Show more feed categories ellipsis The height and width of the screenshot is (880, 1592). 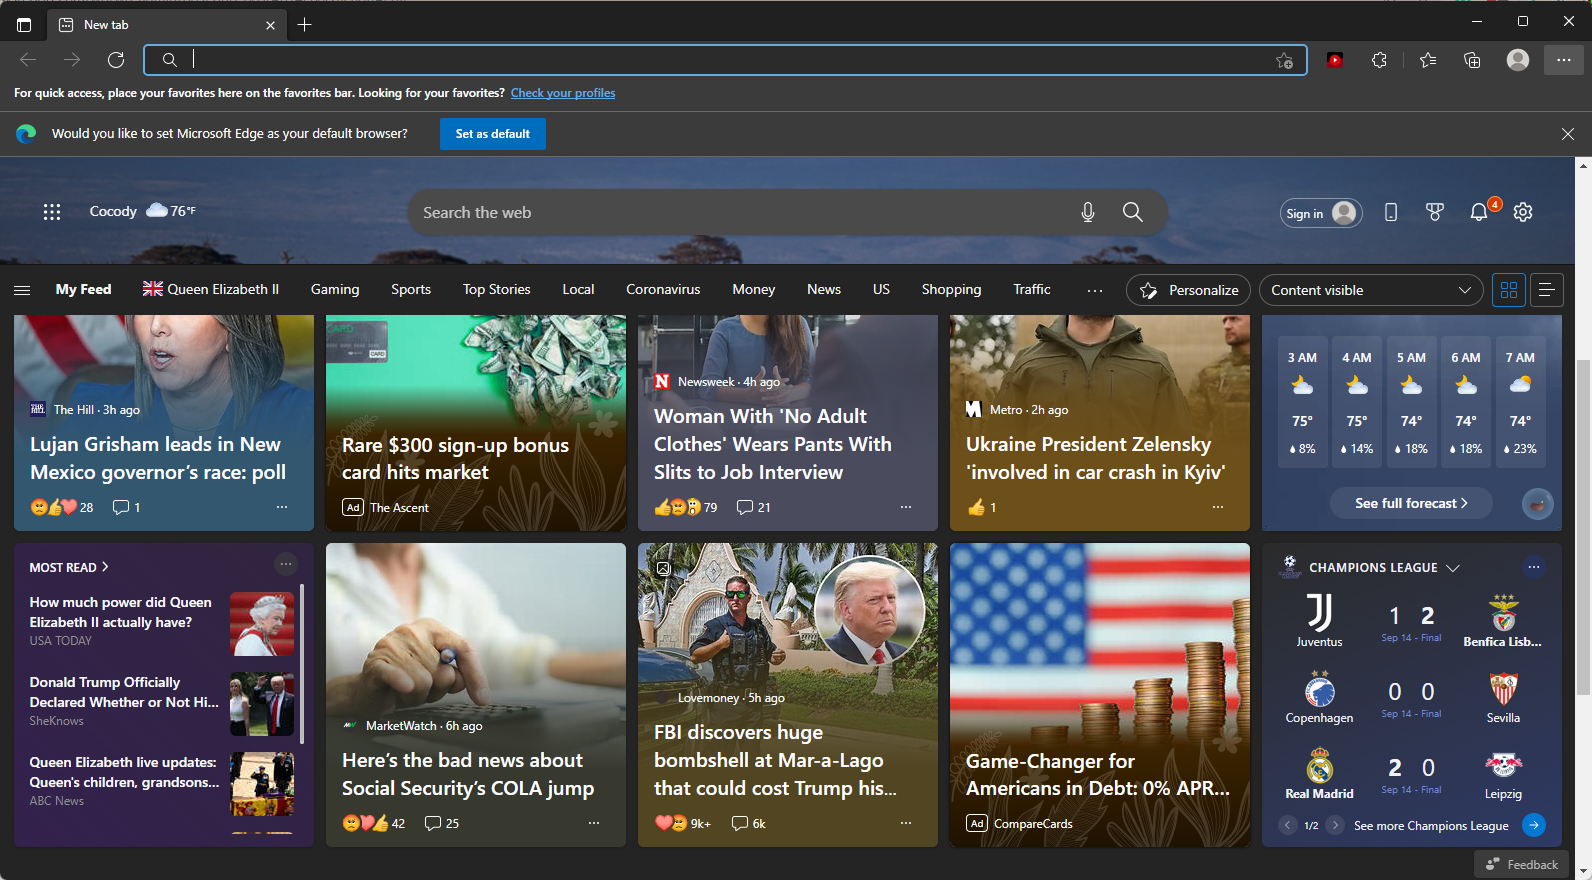coord(1095,290)
